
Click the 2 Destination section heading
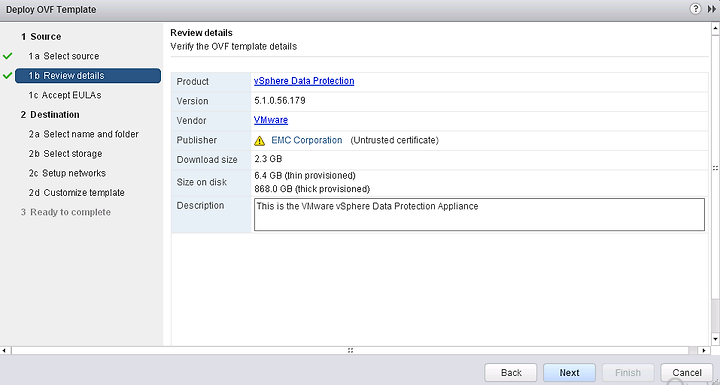50,114
